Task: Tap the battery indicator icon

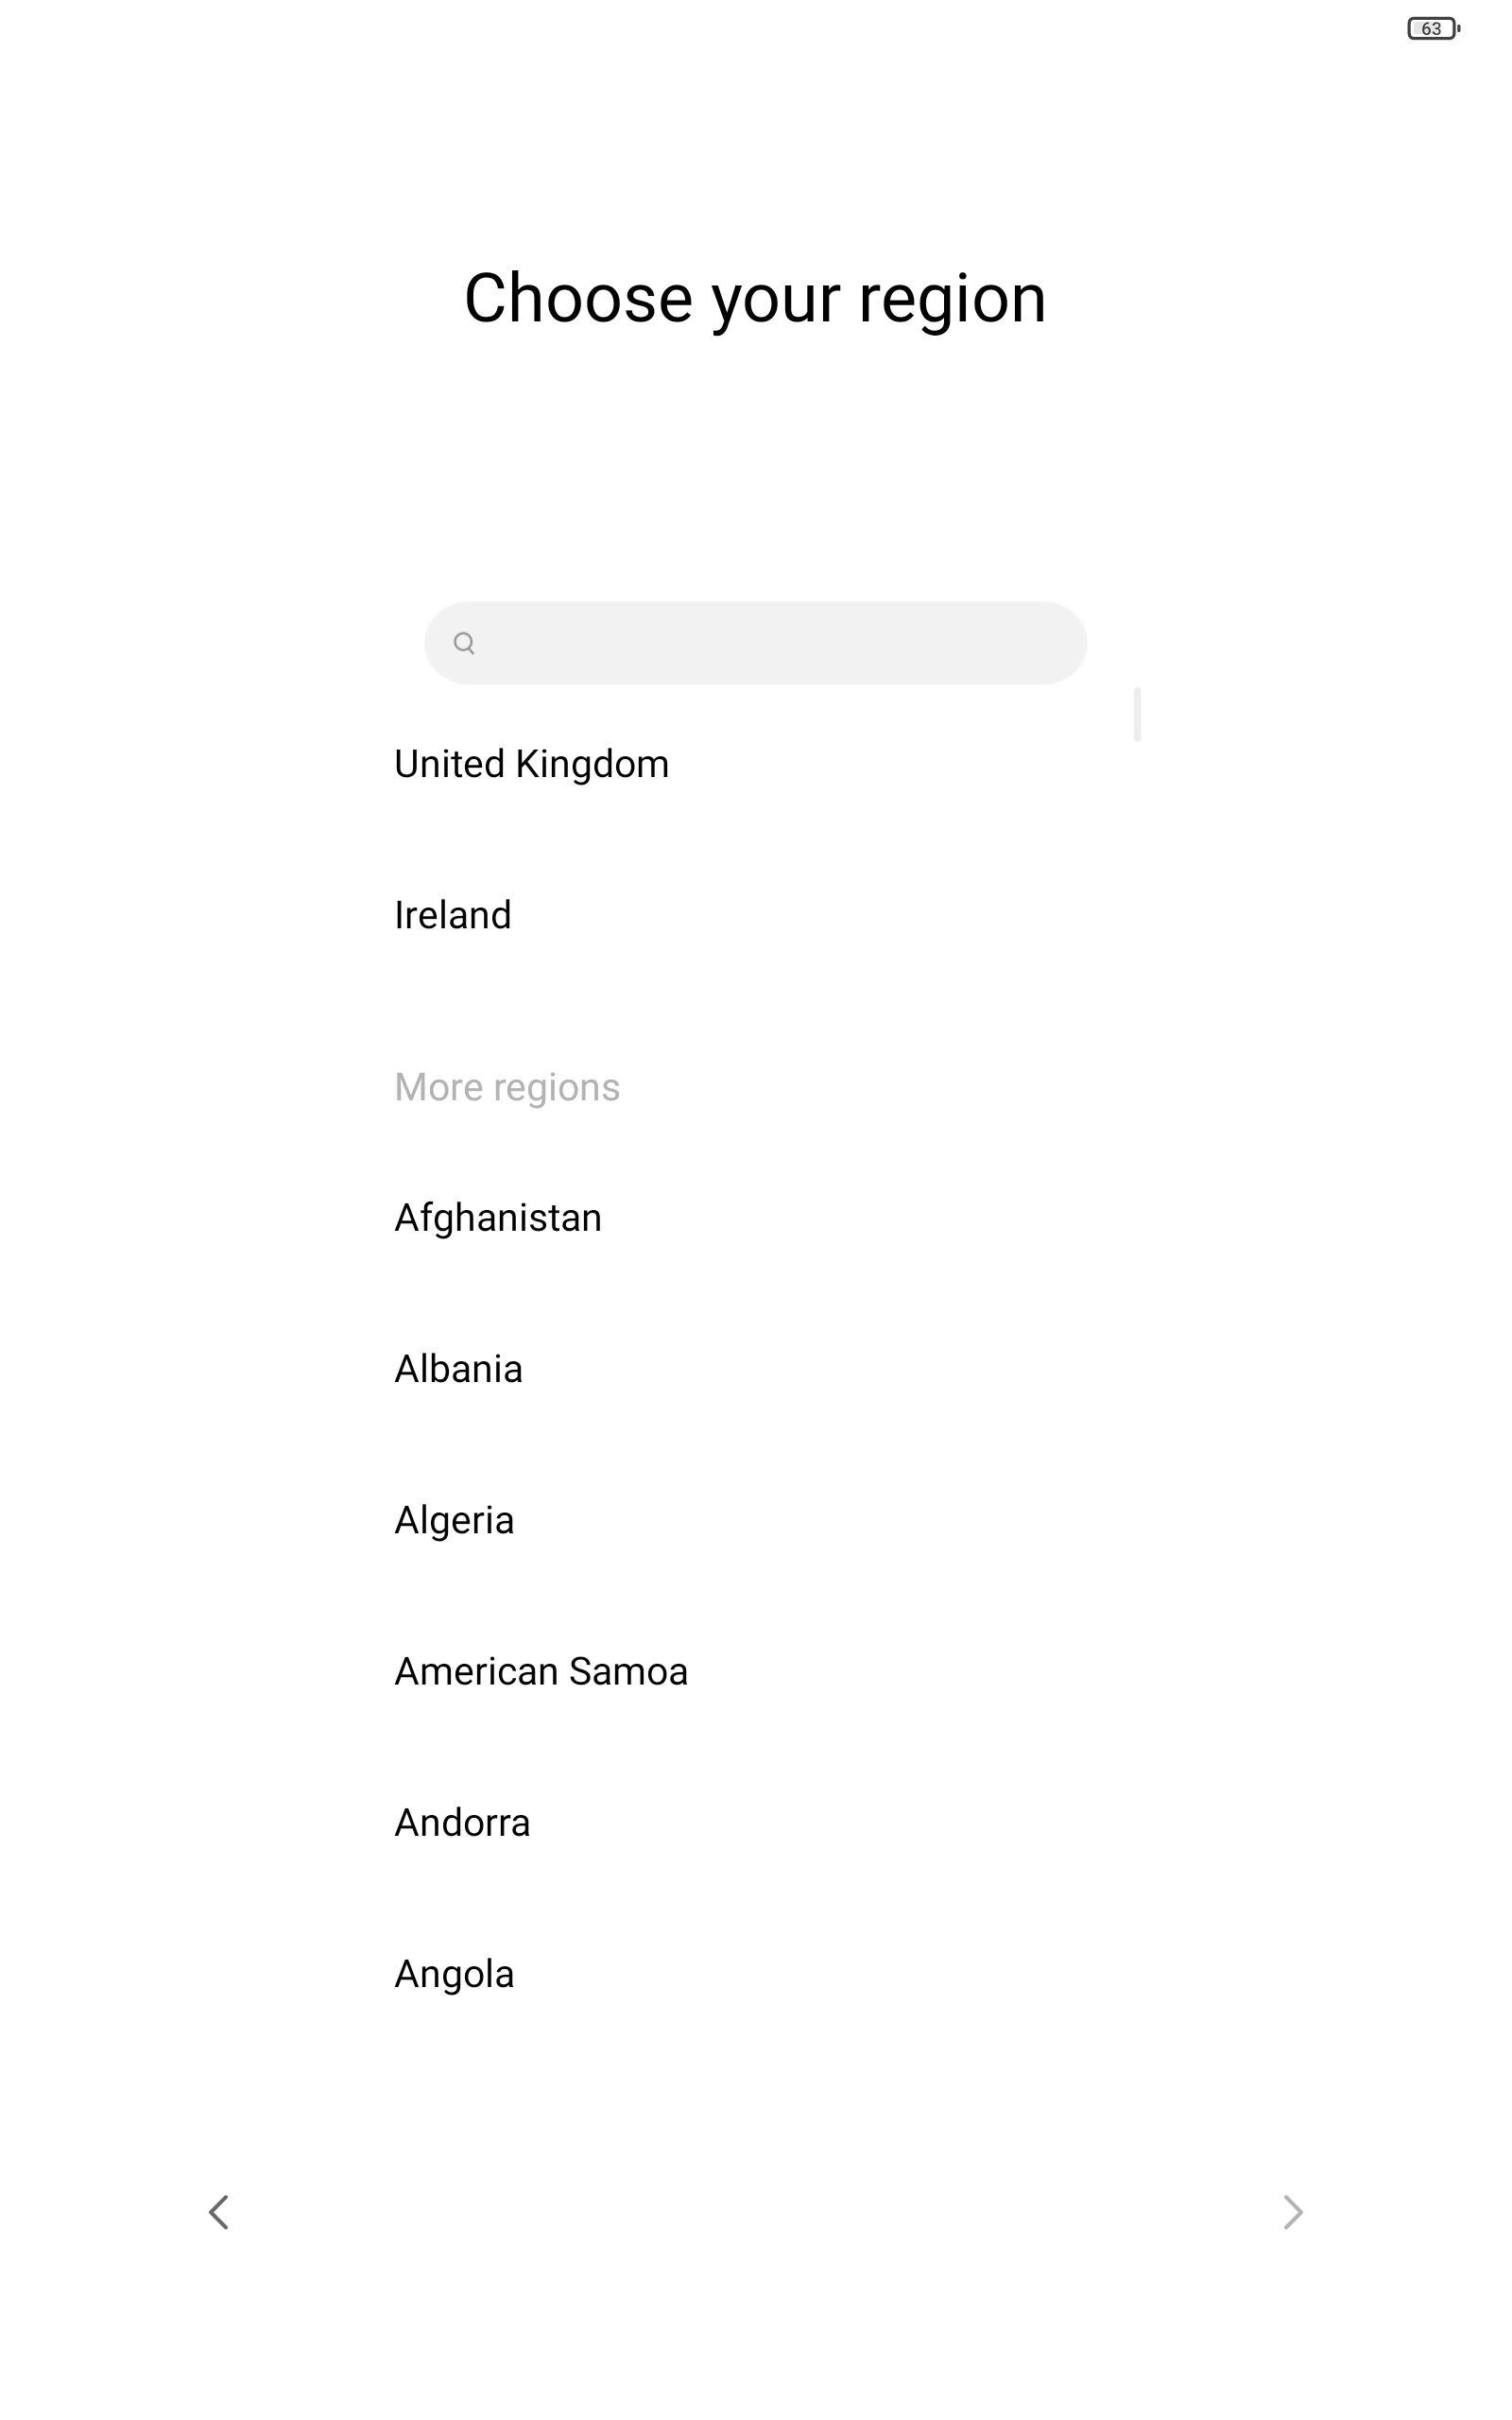Action: 1433,29
